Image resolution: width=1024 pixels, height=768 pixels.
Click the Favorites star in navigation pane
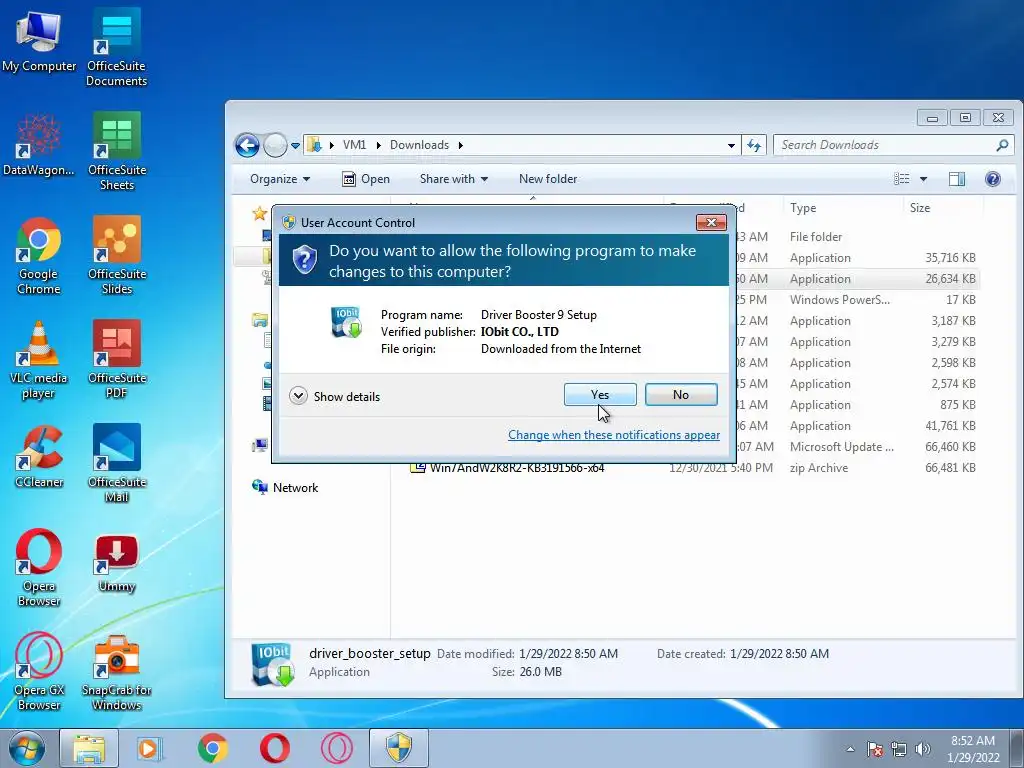coord(260,213)
